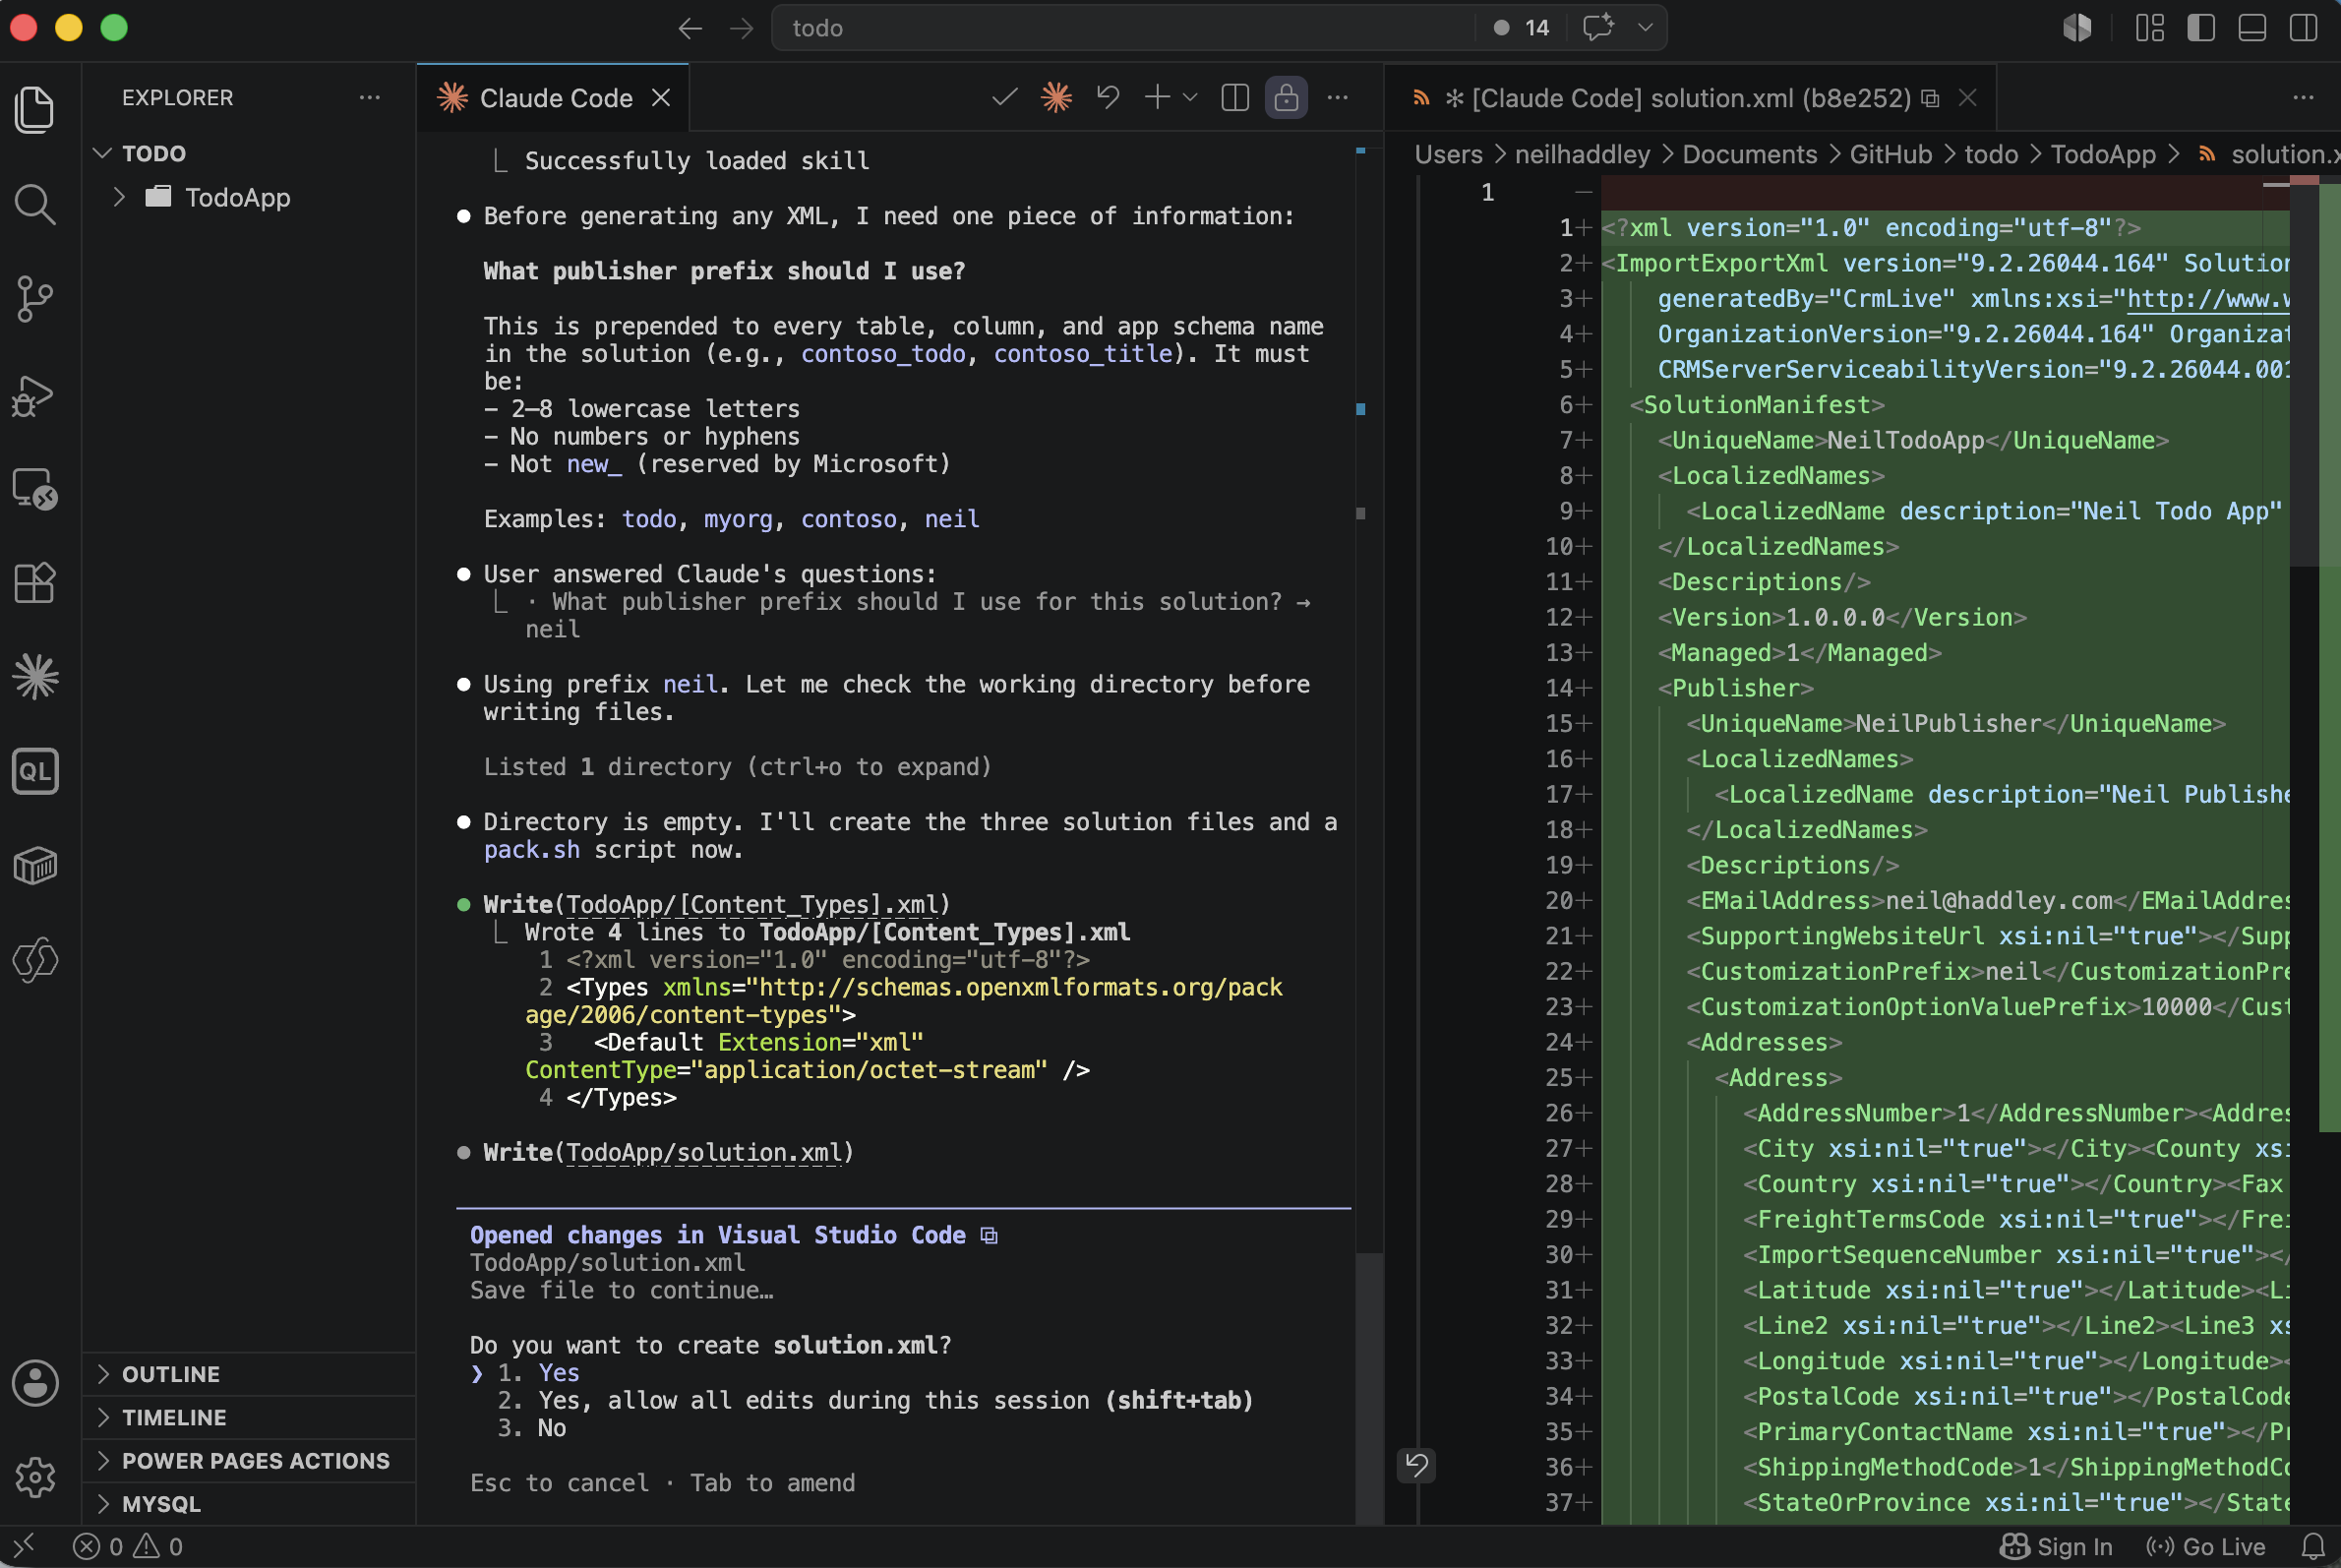Click the neilhaddley breadcrumb
Viewport: 2341px width, 1568px height.
(1582, 154)
